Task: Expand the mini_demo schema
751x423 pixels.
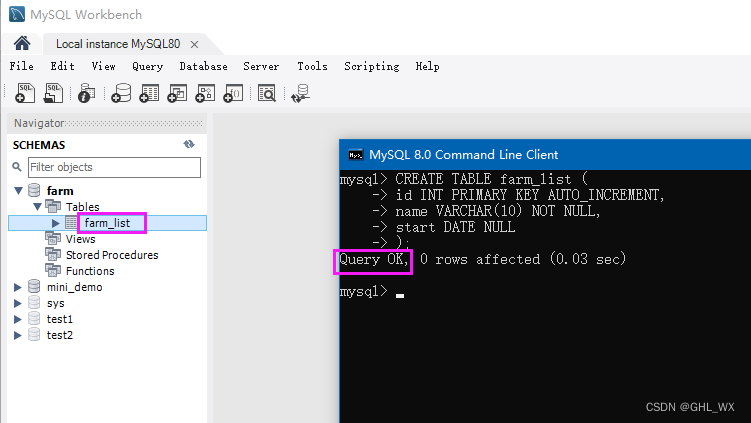Action: (18, 287)
